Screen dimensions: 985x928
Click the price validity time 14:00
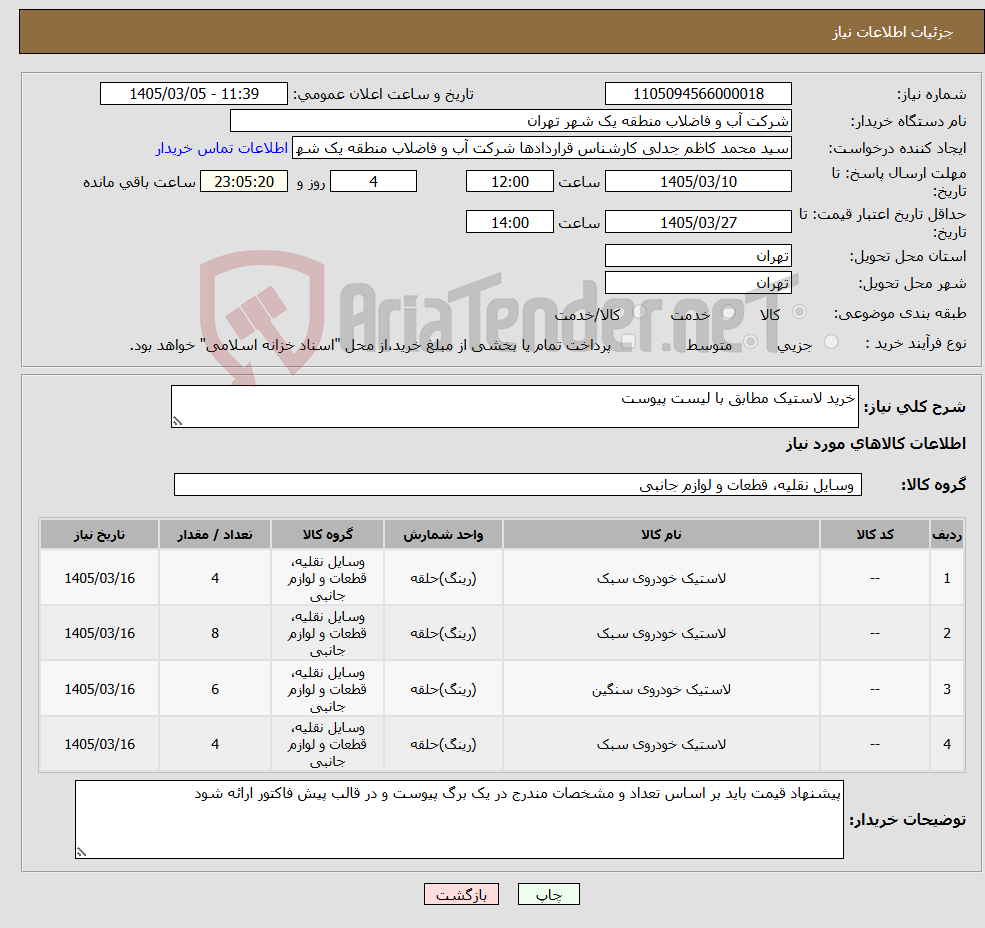click(x=509, y=222)
